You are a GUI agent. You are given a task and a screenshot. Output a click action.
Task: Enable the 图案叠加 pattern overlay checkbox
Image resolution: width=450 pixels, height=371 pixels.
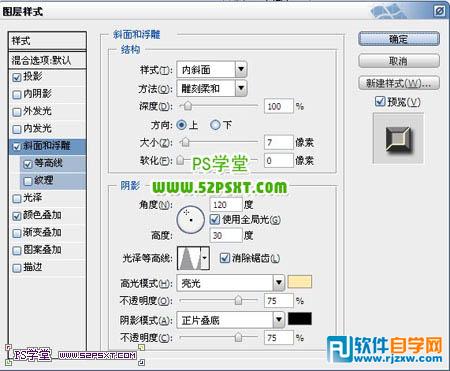pos(17,251)
